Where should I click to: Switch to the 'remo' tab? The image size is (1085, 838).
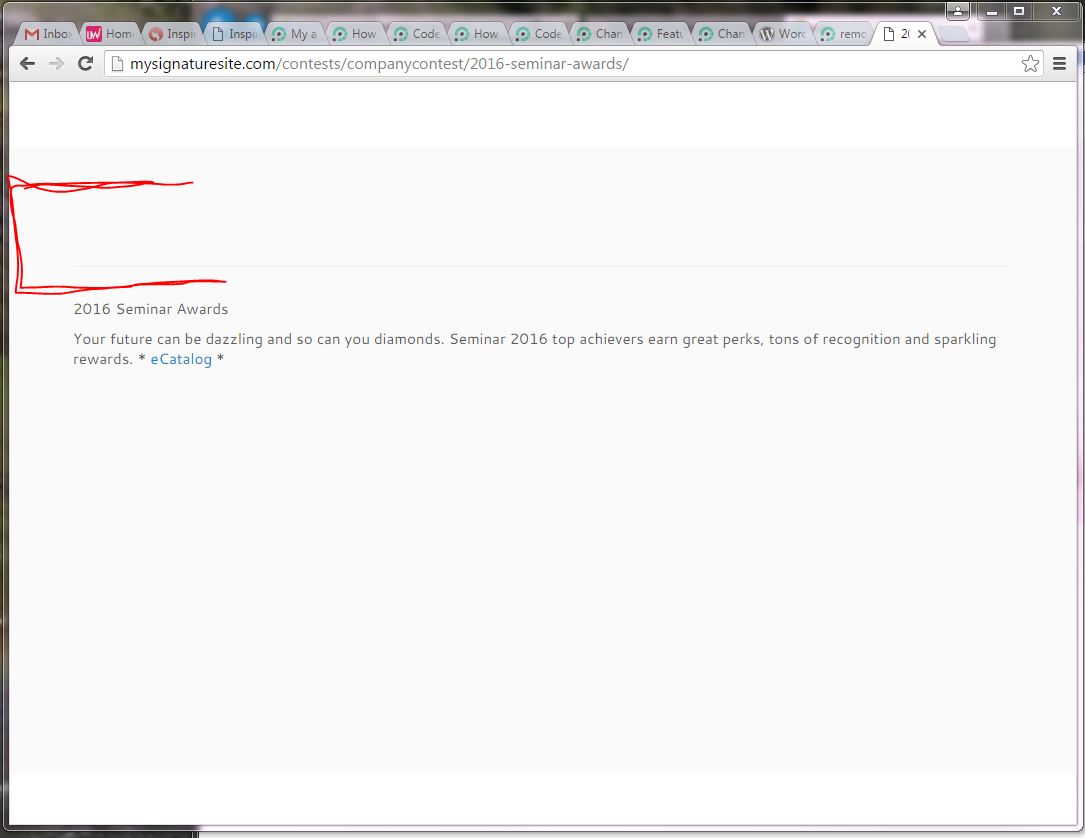(844, 34)
